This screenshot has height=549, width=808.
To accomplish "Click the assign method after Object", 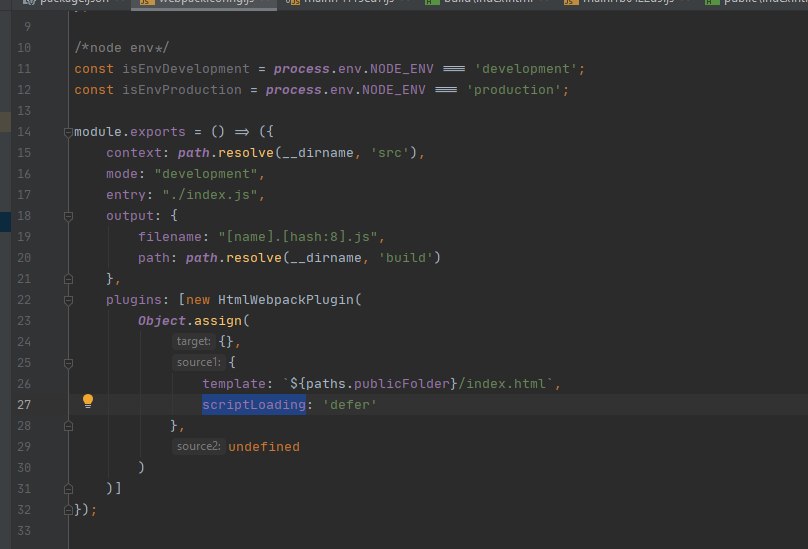I will [218, 321].
